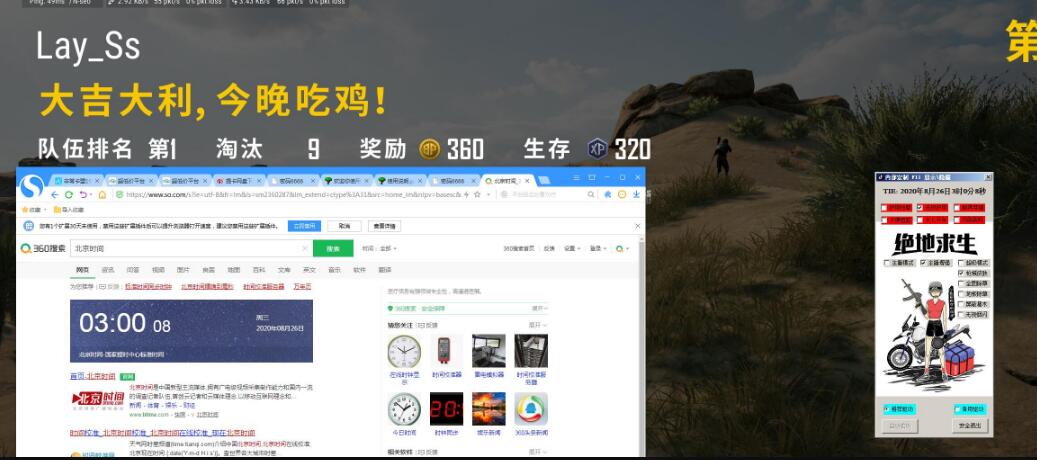This screenshot has height=460, width=1037.
Task: Click the lightning speed-mode icon in address bar
Action: coord(468,195)
